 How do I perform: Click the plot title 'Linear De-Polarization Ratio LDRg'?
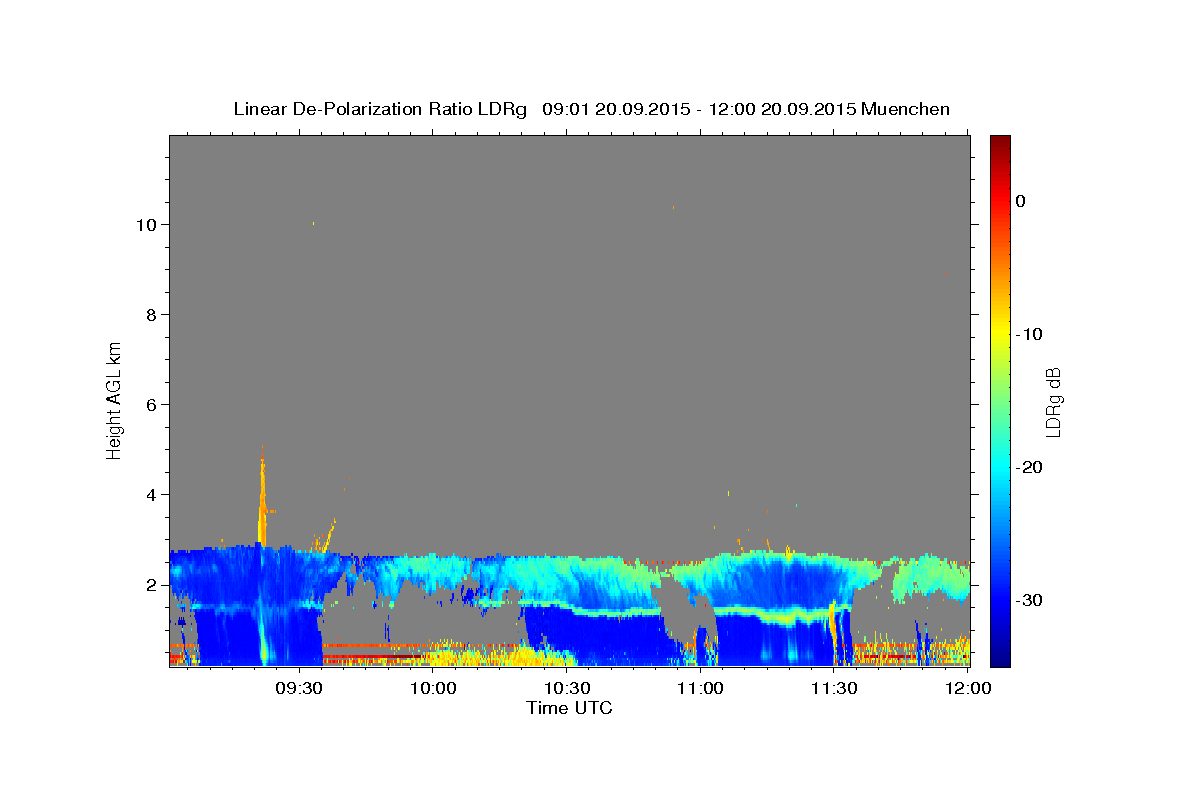point(379,109)
